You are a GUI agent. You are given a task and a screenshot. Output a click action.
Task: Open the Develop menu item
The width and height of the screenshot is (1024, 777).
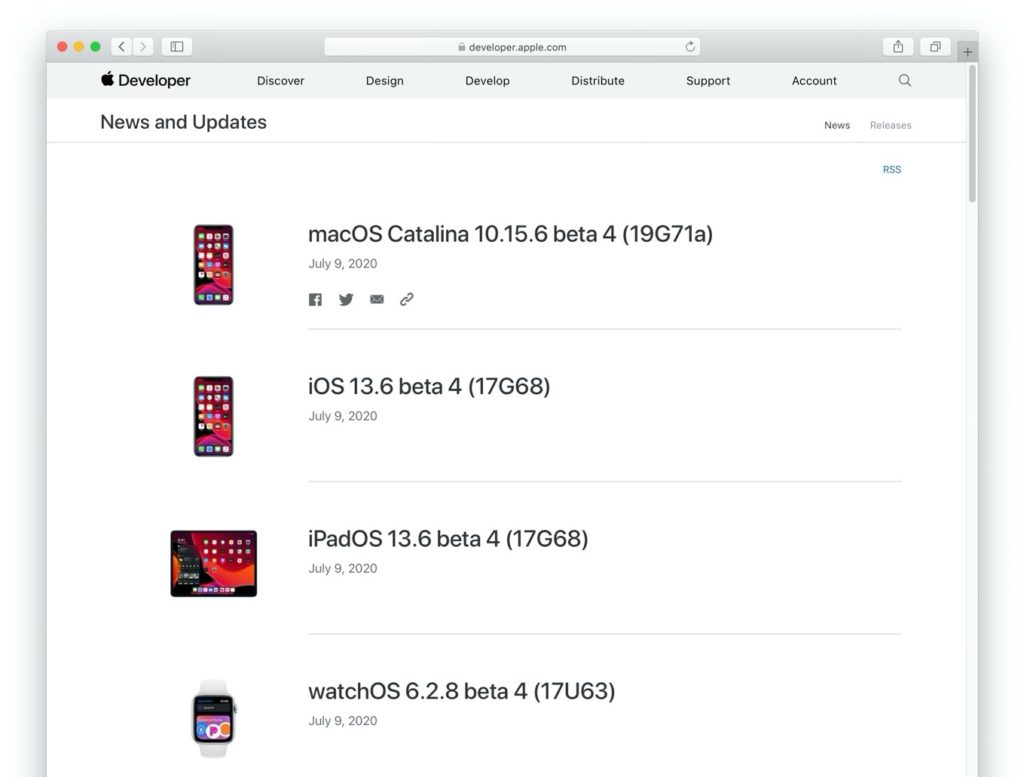[487, 80]
